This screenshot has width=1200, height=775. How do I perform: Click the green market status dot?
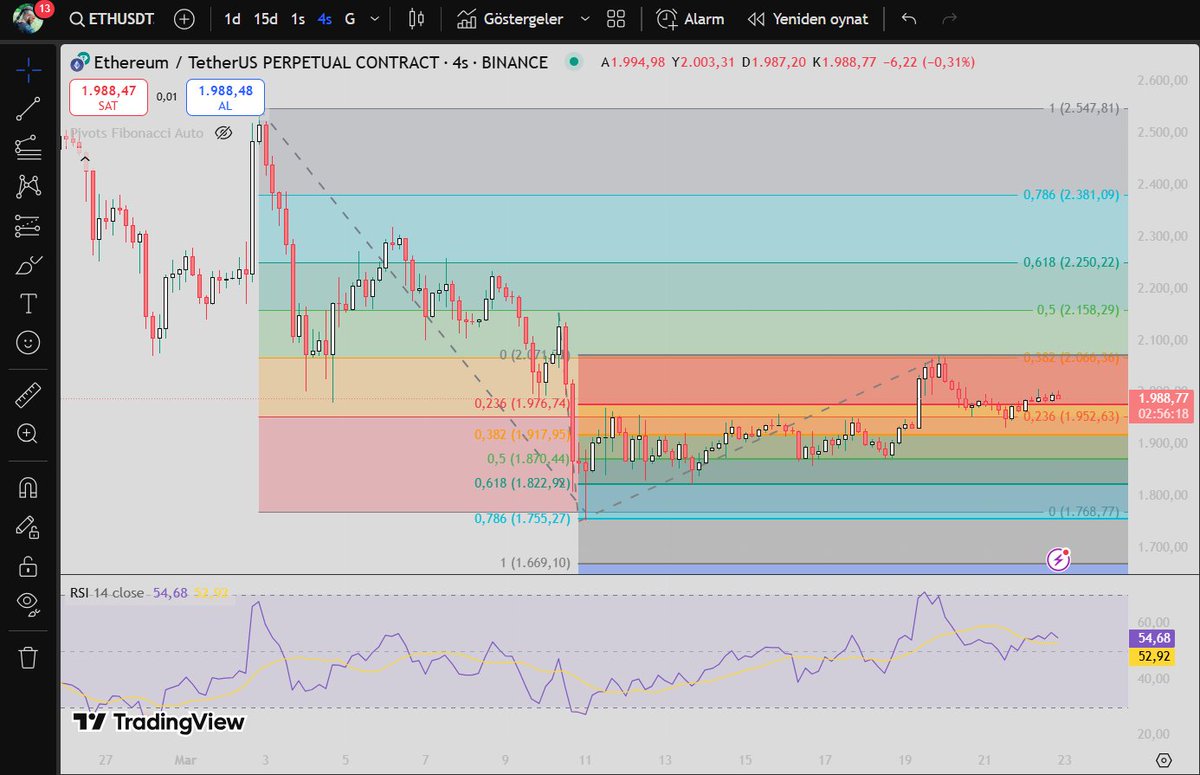click(573, 62)
